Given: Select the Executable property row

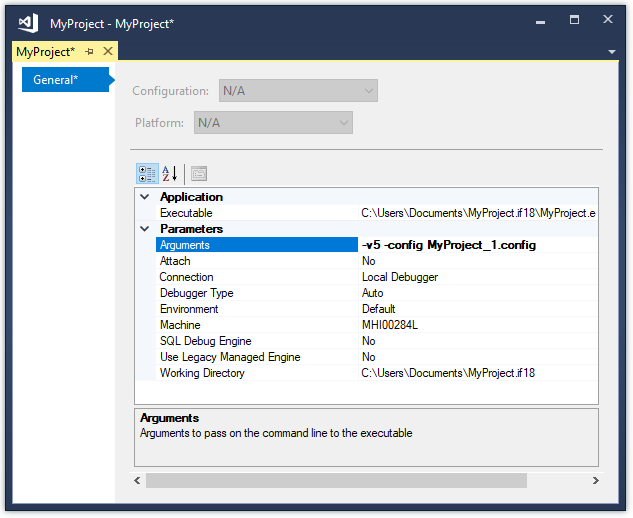Looking at the screenshot, I should [x=186, y=213].
